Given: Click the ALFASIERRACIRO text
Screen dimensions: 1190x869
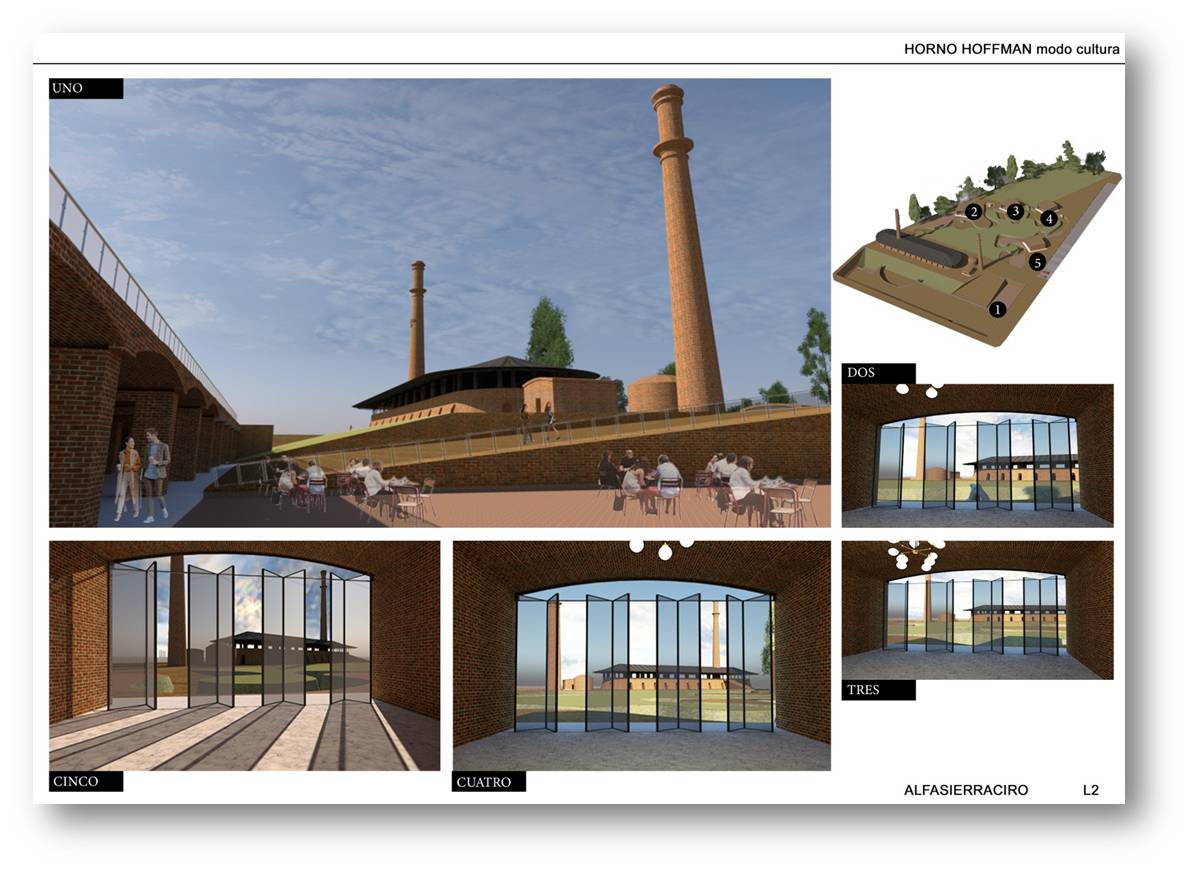Looking at the screenshot, I should 965,790.
